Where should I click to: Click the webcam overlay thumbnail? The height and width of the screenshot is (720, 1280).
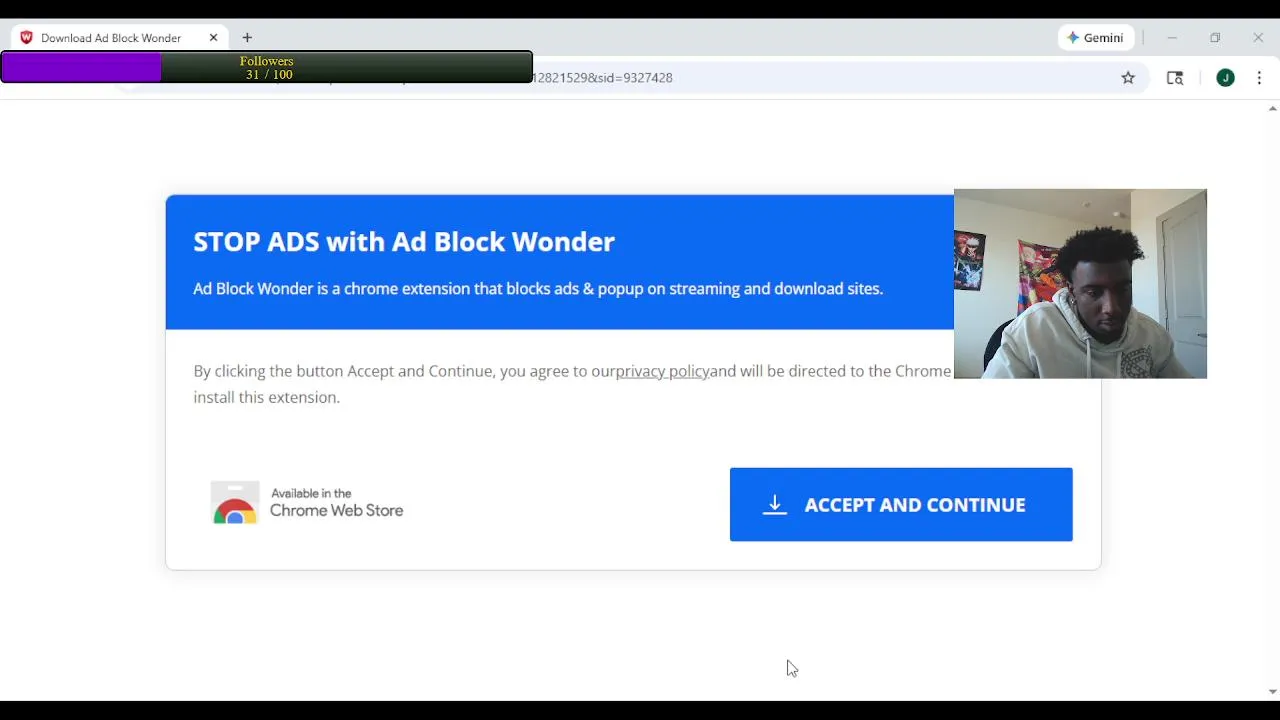click(1080, 284)
